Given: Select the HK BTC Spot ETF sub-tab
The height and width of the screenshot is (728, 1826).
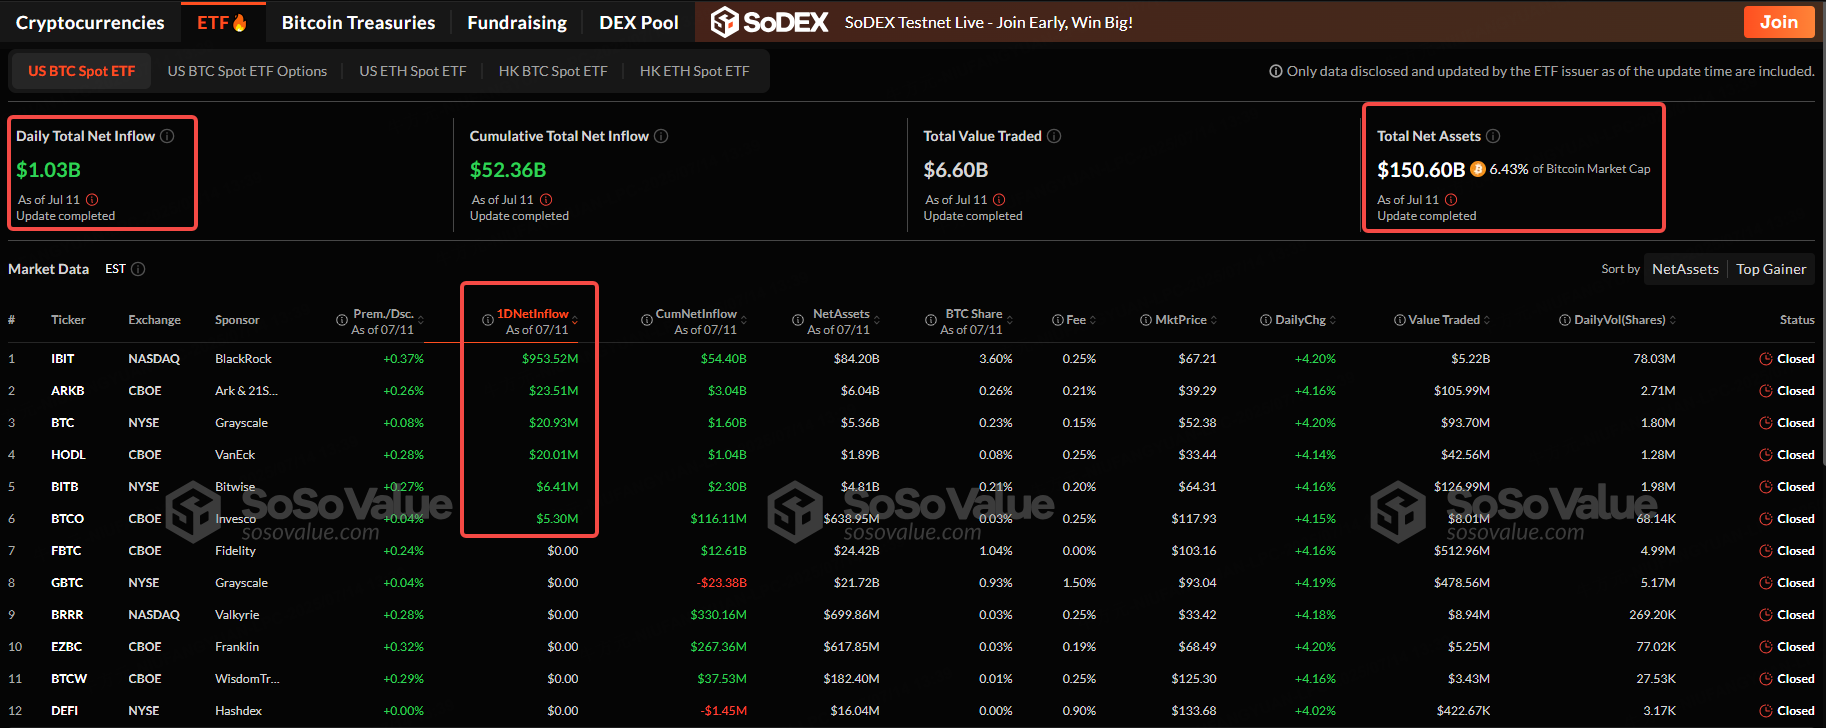Looking at the screenshot, I should pyautogui.click(x=553, y=71).
